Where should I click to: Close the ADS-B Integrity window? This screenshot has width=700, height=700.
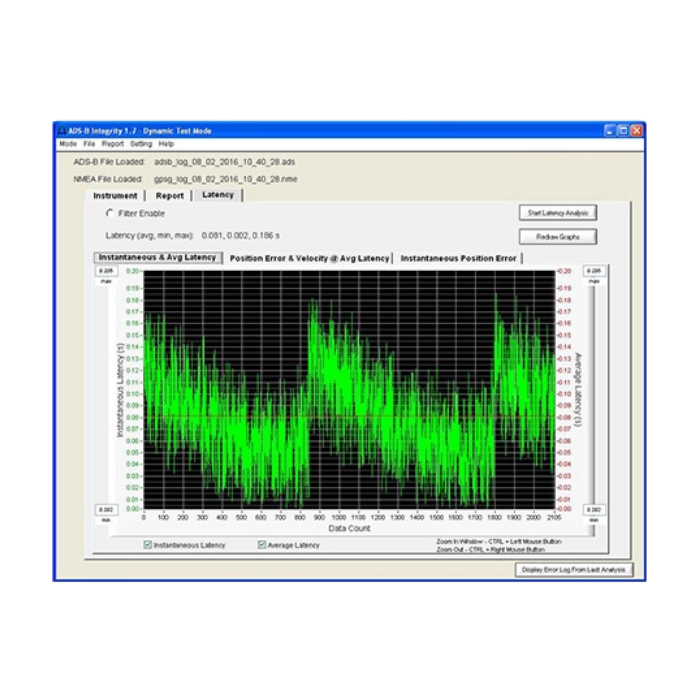click(x=637, y=130)
